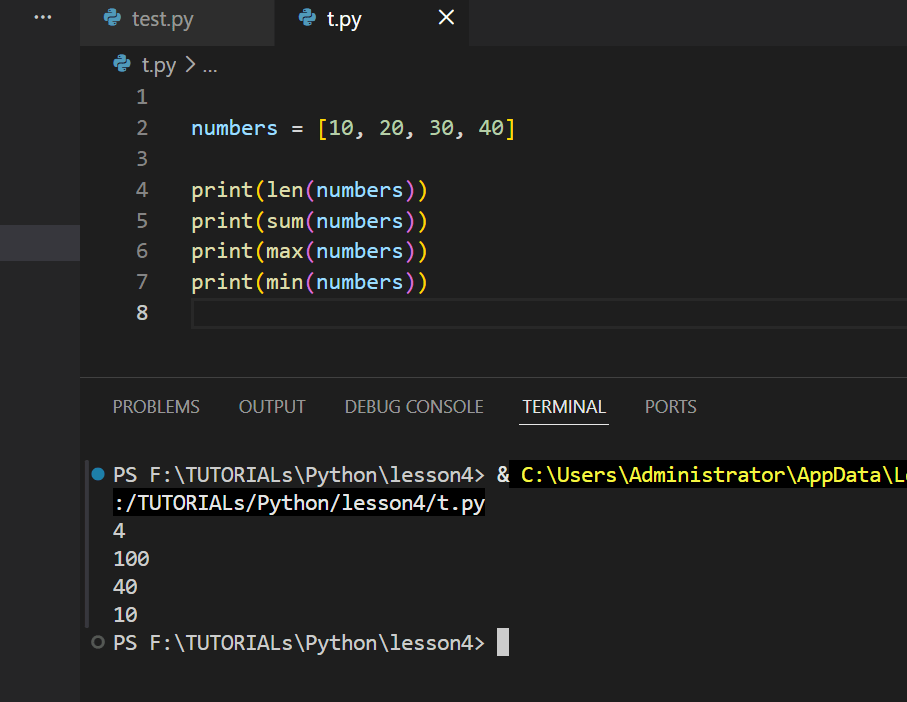The image size is (907, 702).
Task: Click the Python icon on t.py tab
Action: click(307, 18)
